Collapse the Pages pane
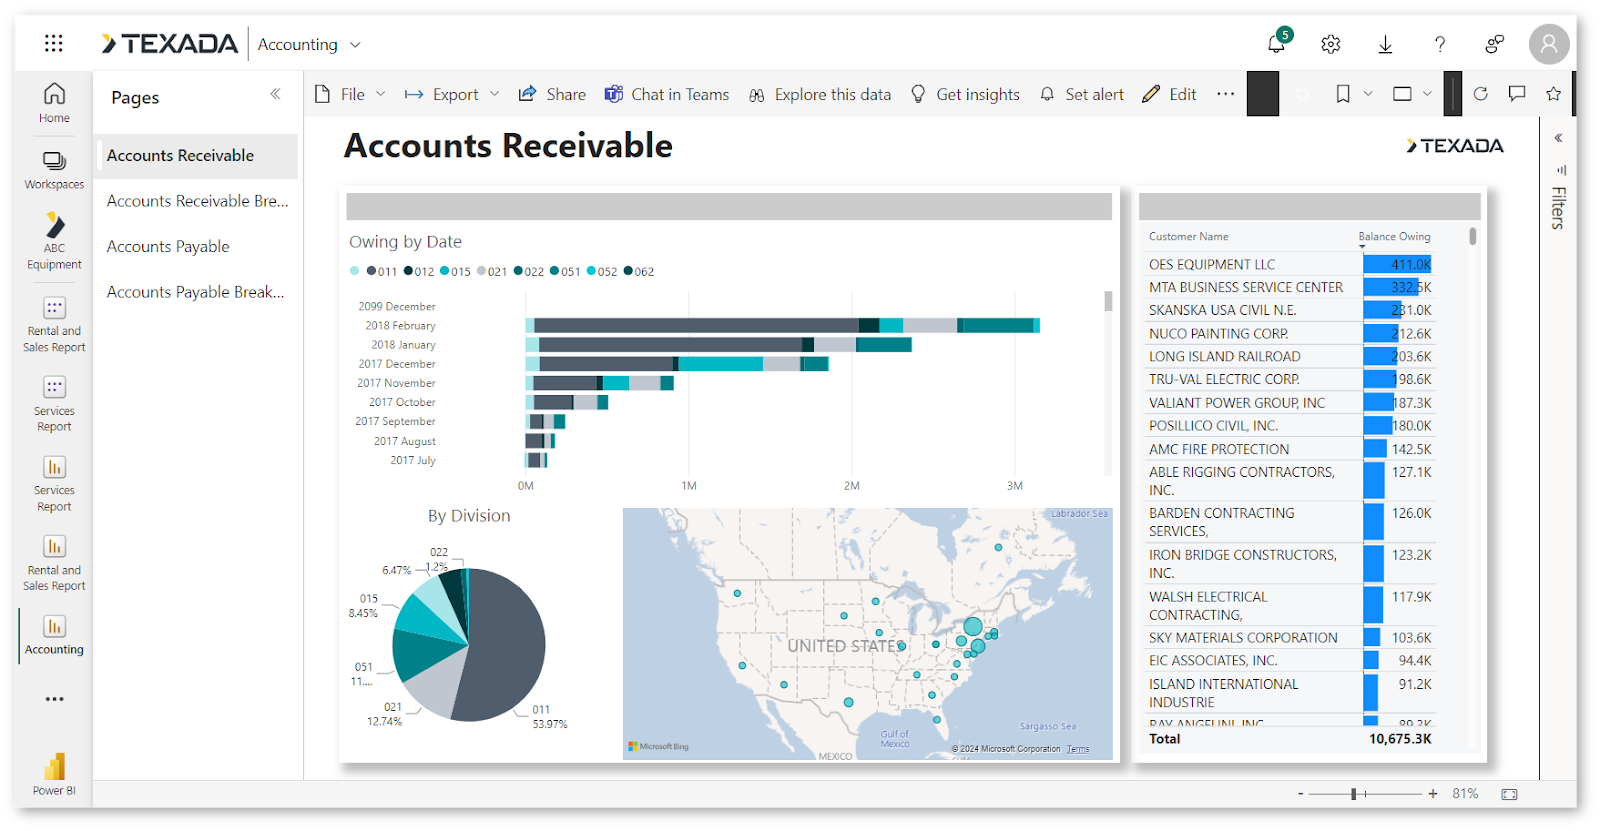 click(275, 94)
